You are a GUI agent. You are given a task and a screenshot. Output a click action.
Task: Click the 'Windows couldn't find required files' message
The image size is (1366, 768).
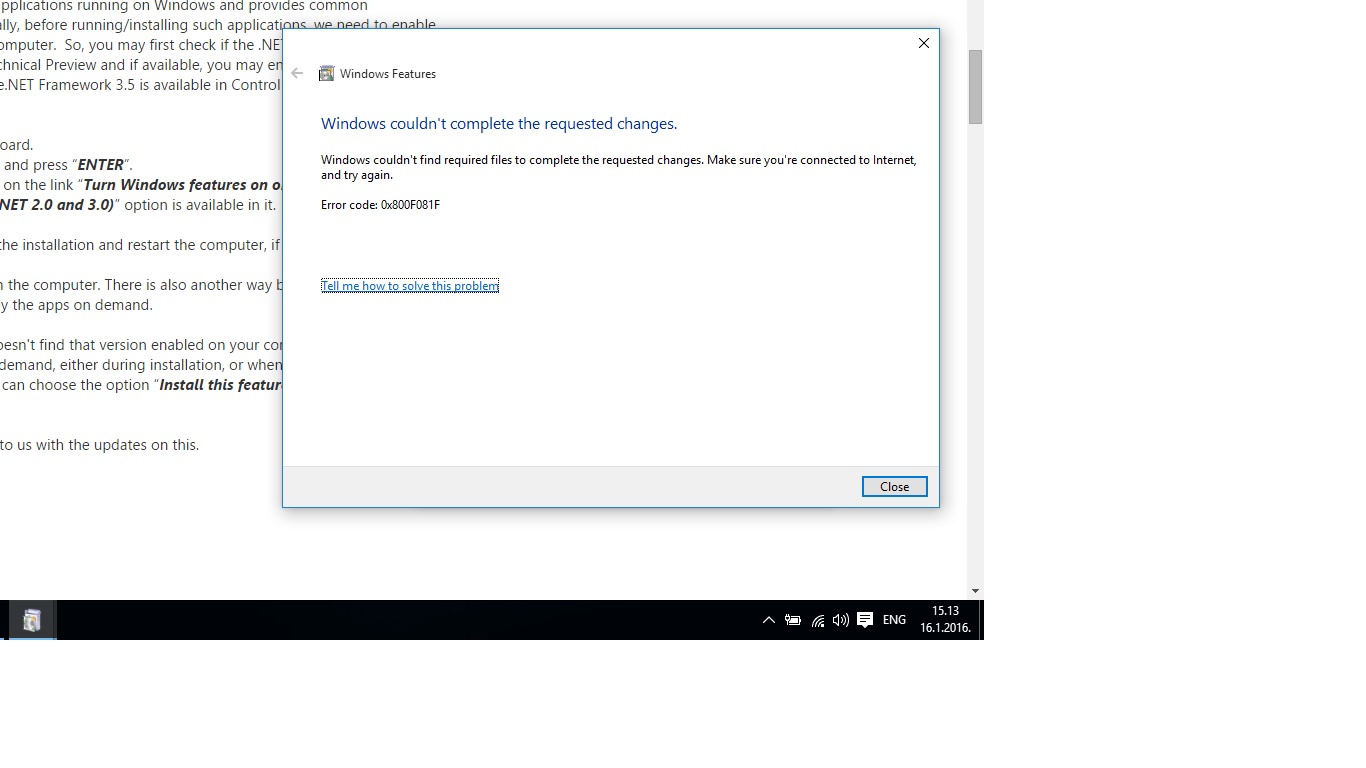coord(619,167)
